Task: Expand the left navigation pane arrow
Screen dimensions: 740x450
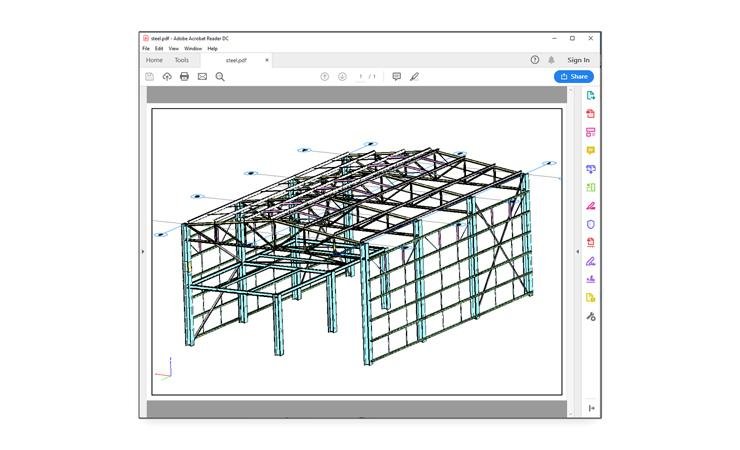Action: tap(143, 251)
